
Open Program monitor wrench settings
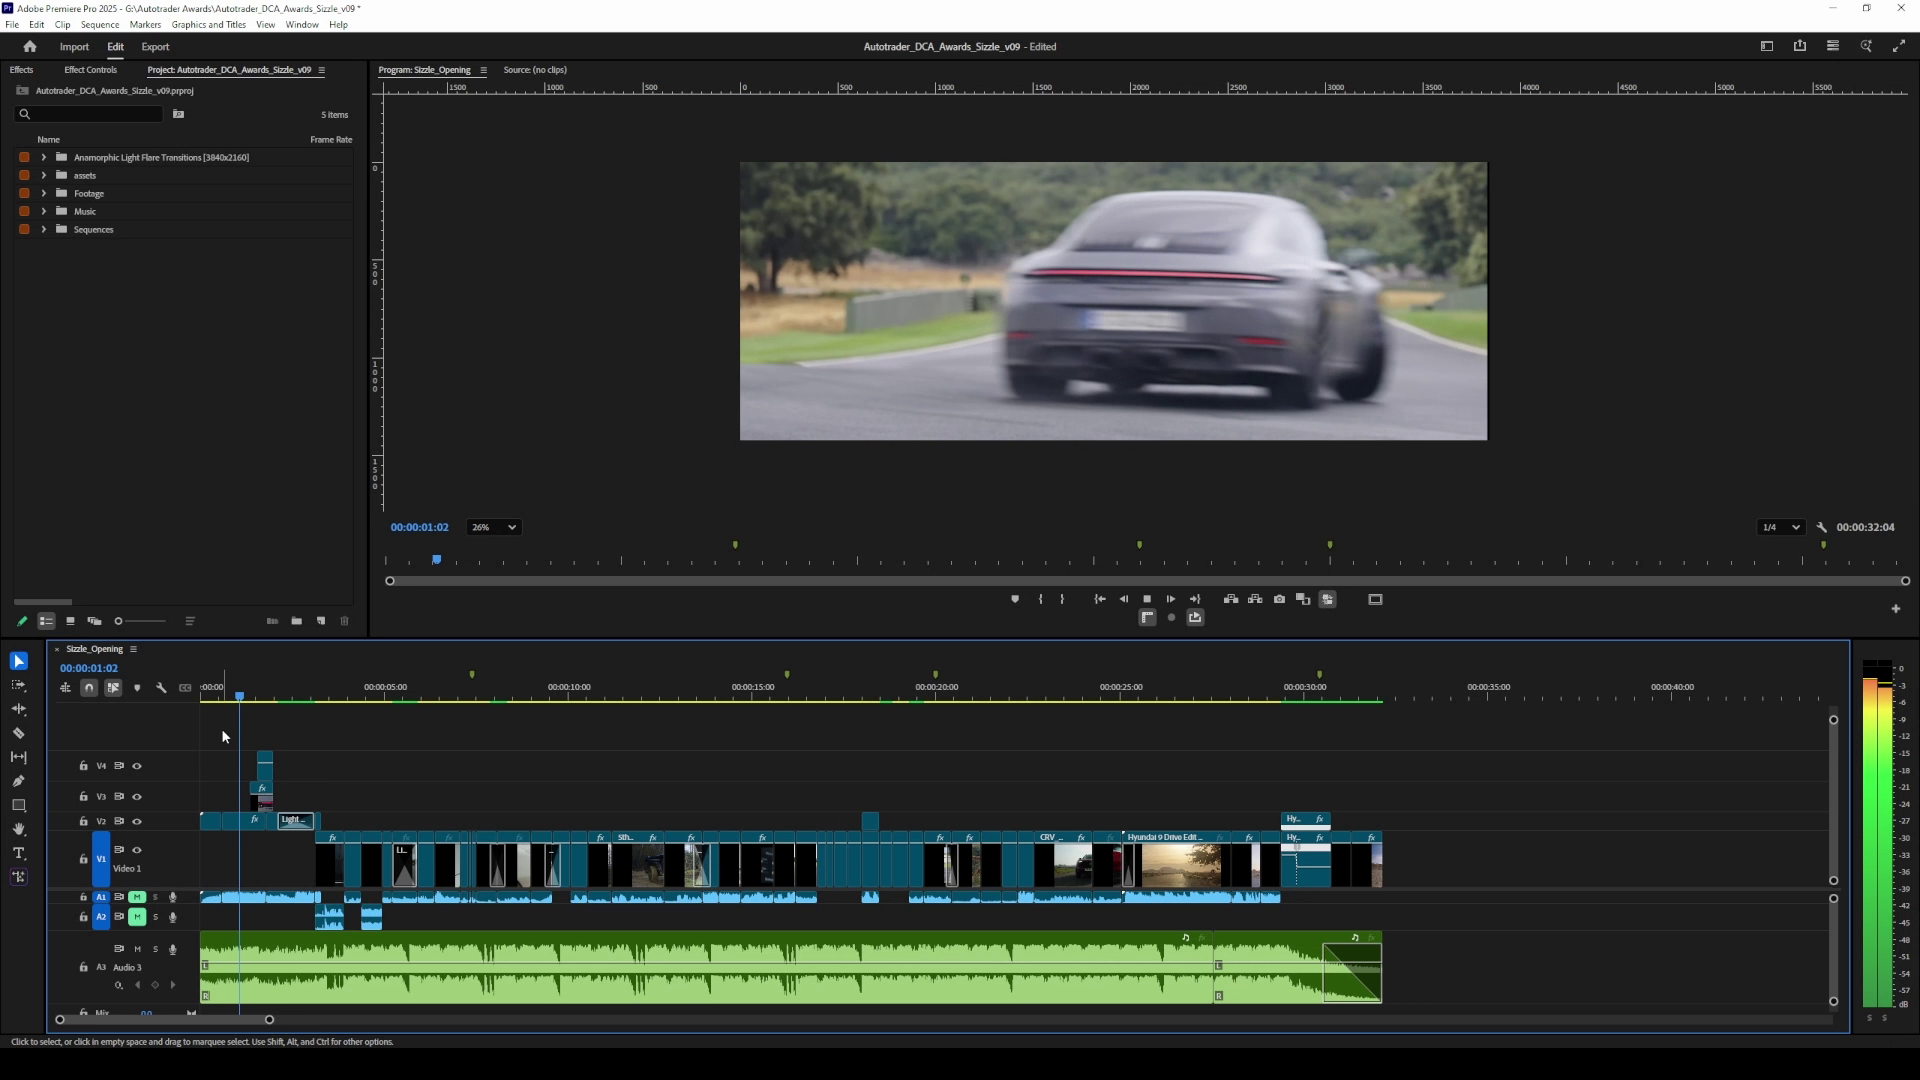[1822, 527]
